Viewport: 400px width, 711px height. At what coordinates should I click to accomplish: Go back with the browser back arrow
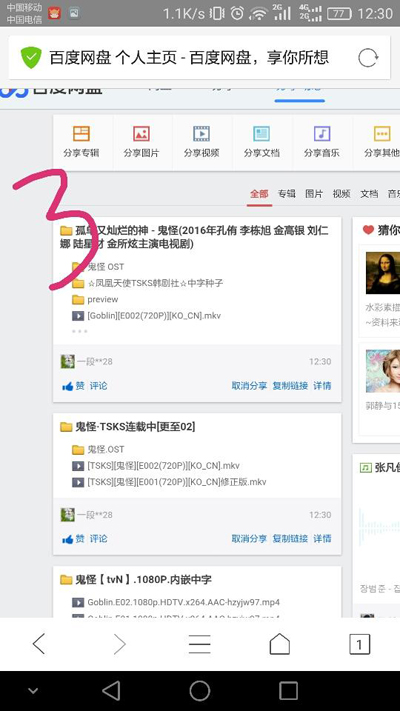[39, 644]
